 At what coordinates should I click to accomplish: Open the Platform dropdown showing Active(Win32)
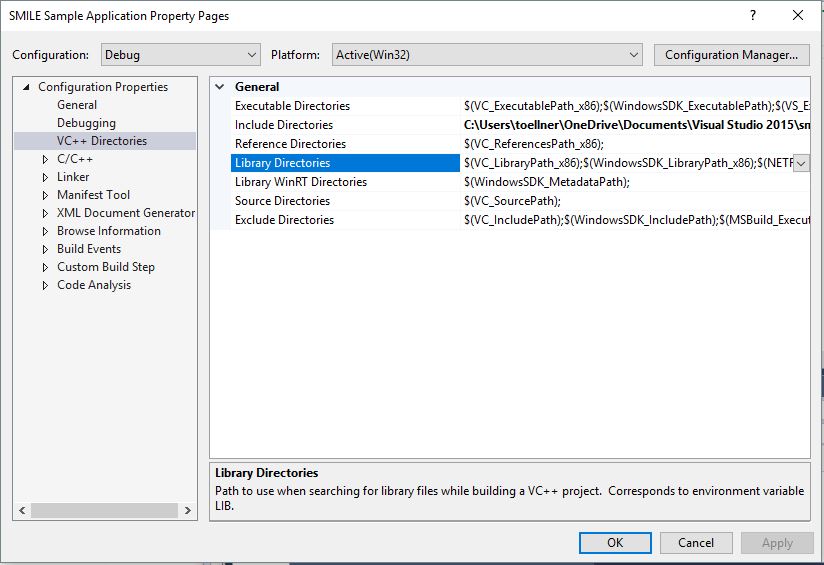487,55
